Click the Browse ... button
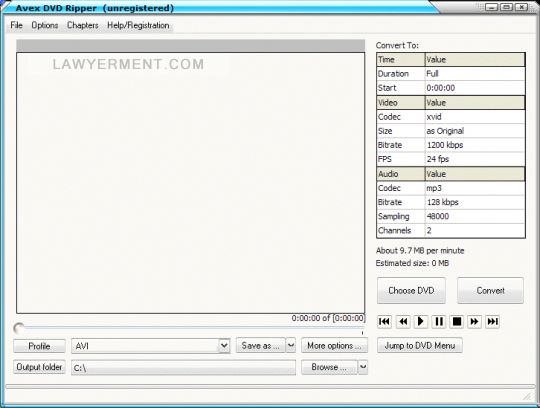The image size is (540, 408). click(x=329, y=367)
